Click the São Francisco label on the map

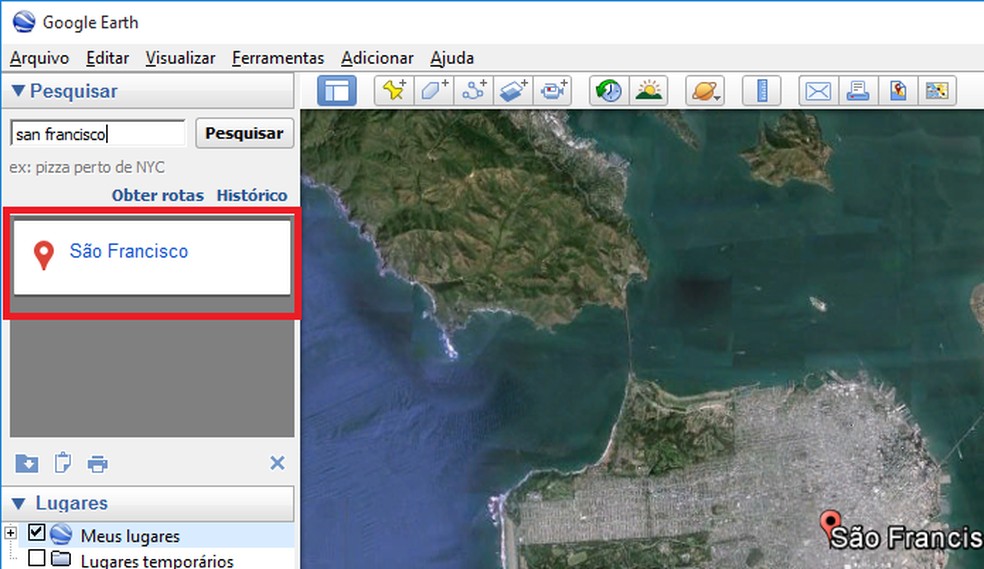(x=906, y=538)
